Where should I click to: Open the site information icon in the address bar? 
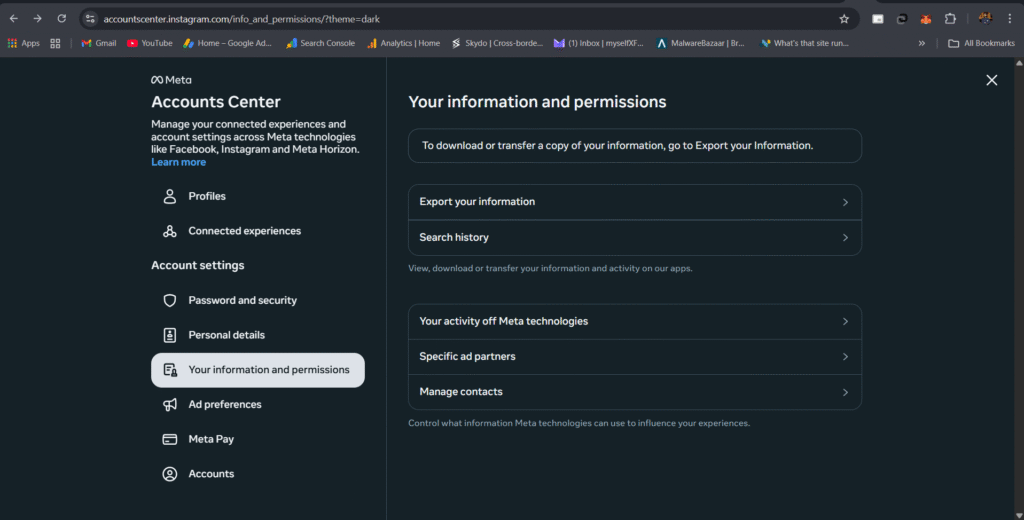click(90, 19)
